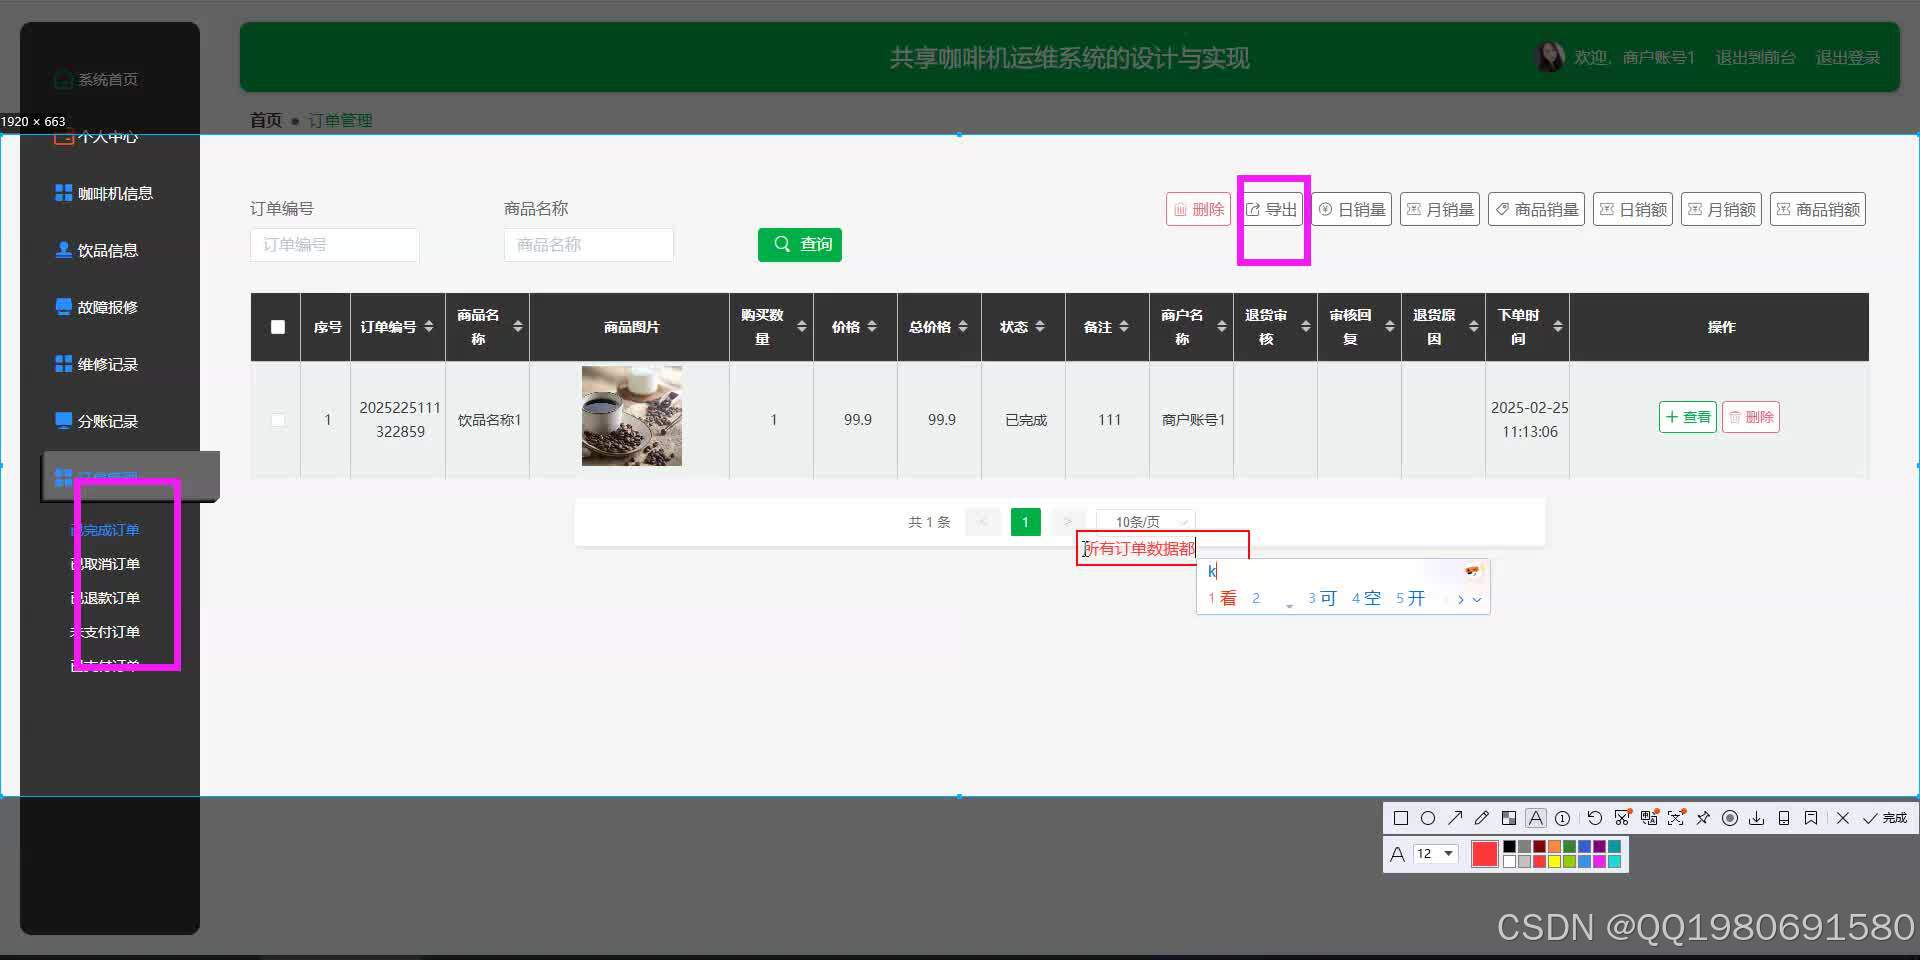Sort by 总价格 column arrows
The height and width of the screenshot is (960, 1920).
[x=962, y=326]
